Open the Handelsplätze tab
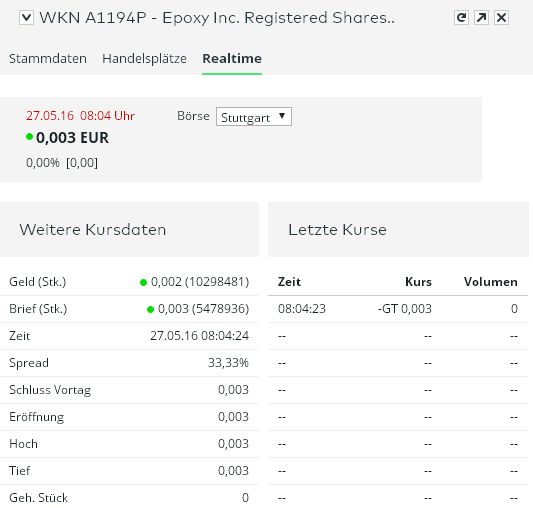The width and height of the screenshot is (533, 508). click(144, 58)
